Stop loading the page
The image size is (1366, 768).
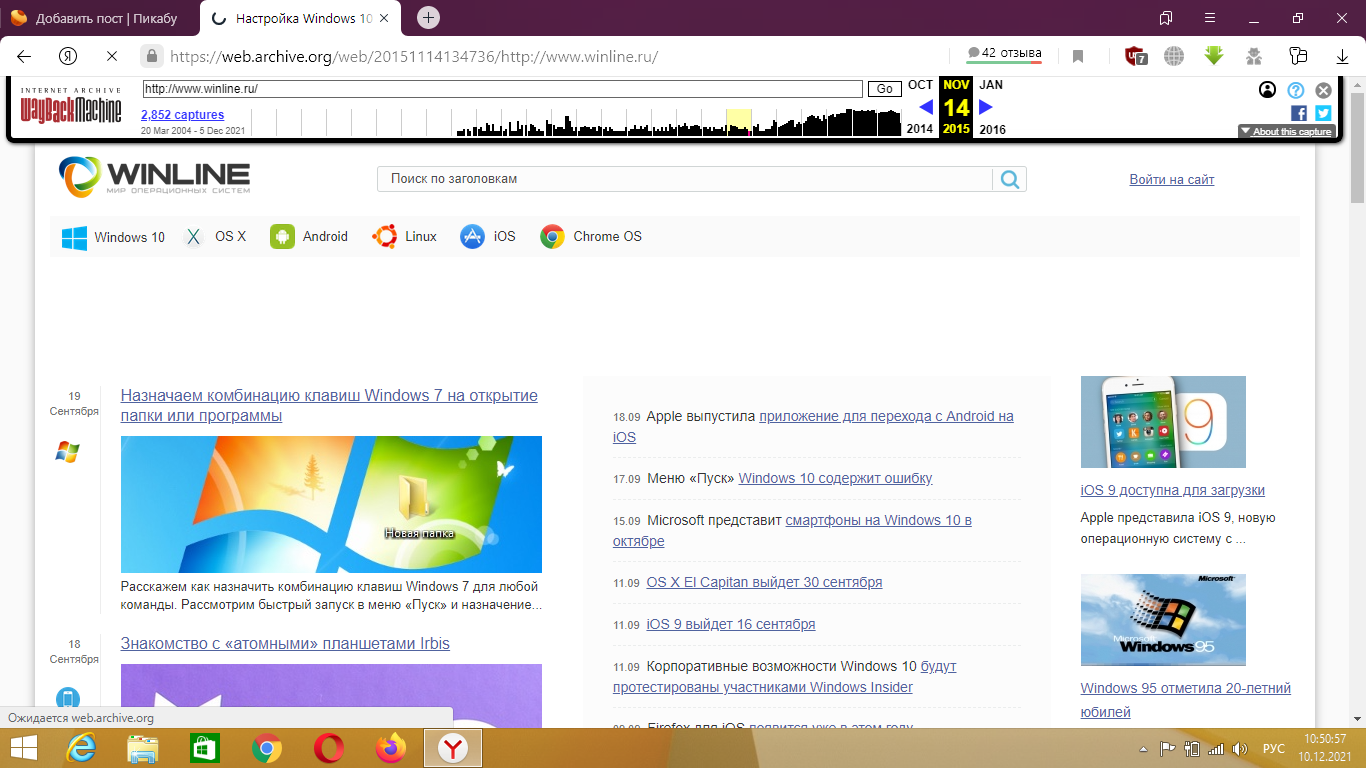pyautogui.click(x=112, y=56)
